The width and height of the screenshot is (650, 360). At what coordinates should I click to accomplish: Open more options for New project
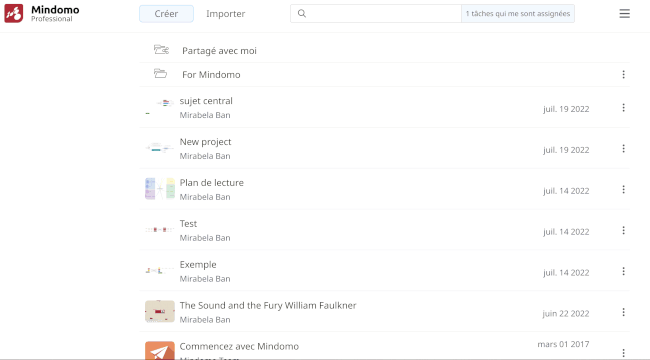pyautogui.click(x=623, y=148)
